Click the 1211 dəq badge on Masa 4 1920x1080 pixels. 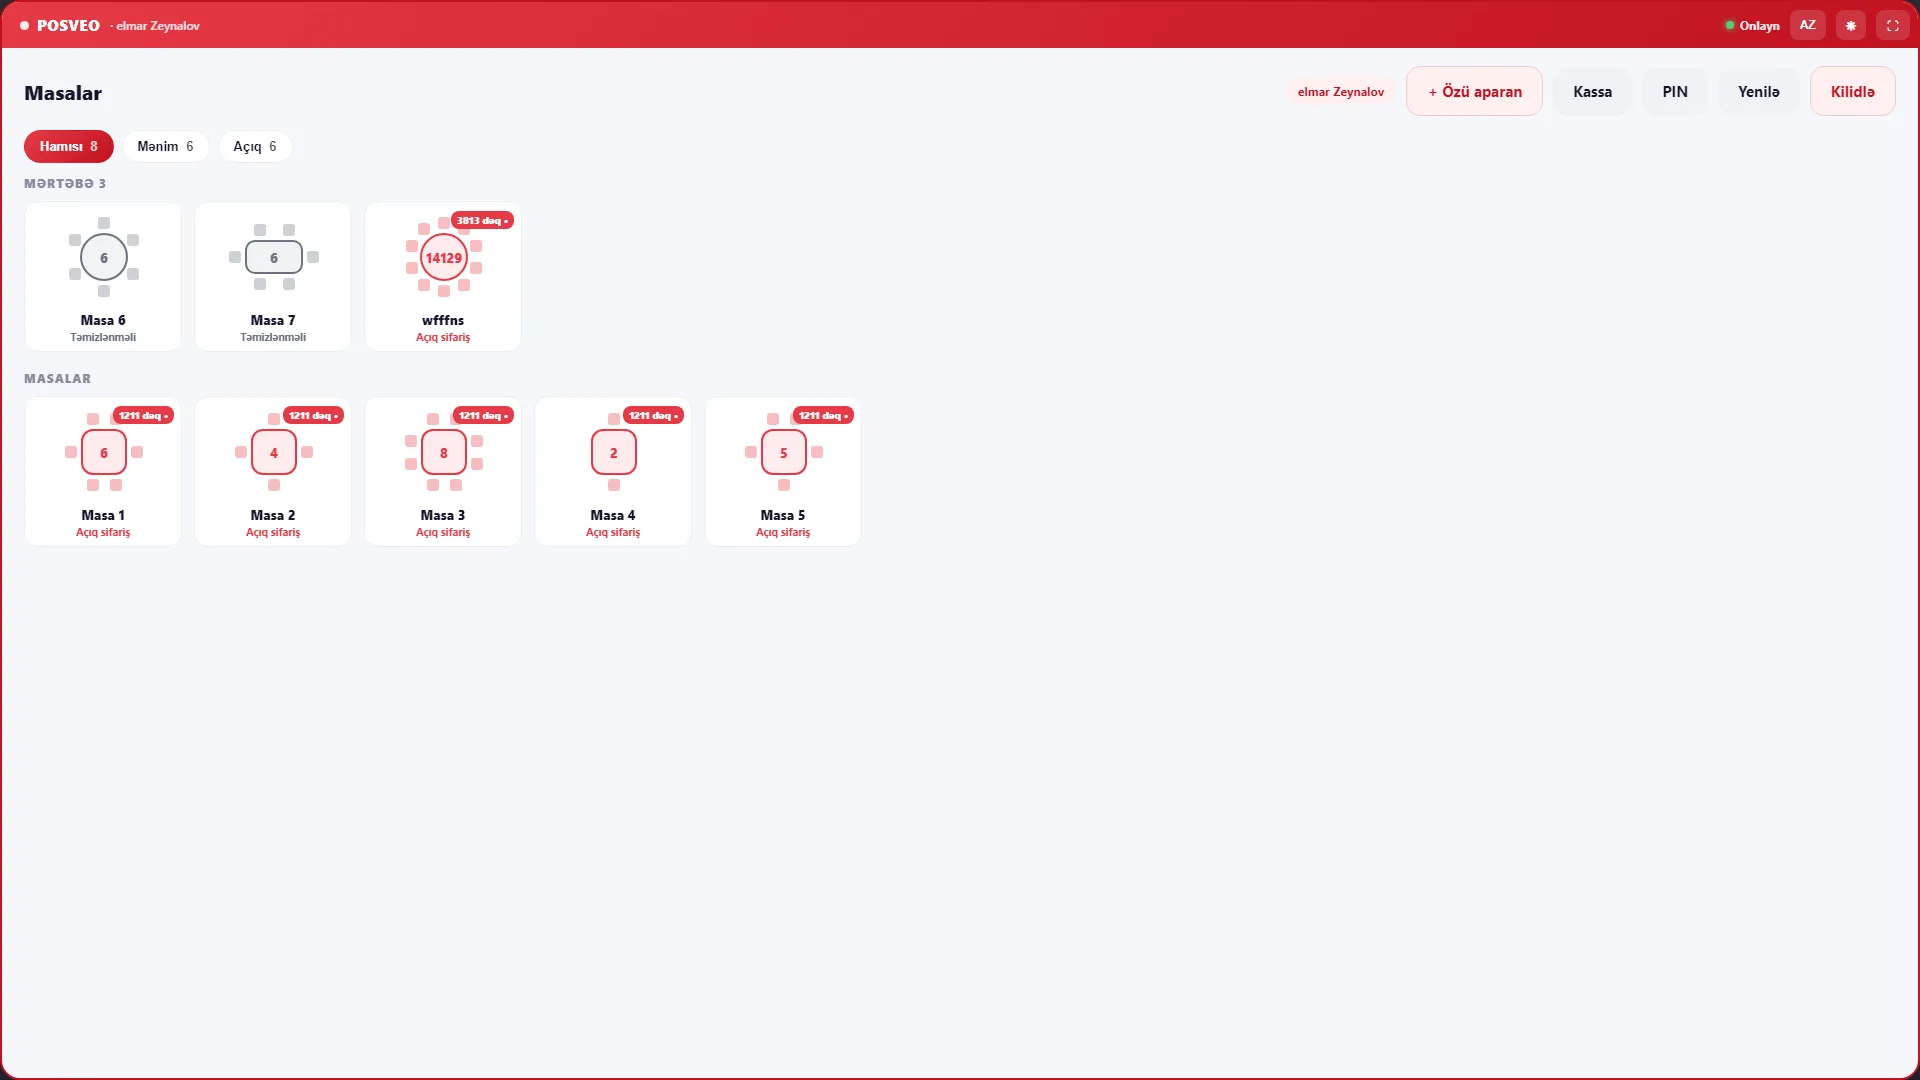pos(653,416)
